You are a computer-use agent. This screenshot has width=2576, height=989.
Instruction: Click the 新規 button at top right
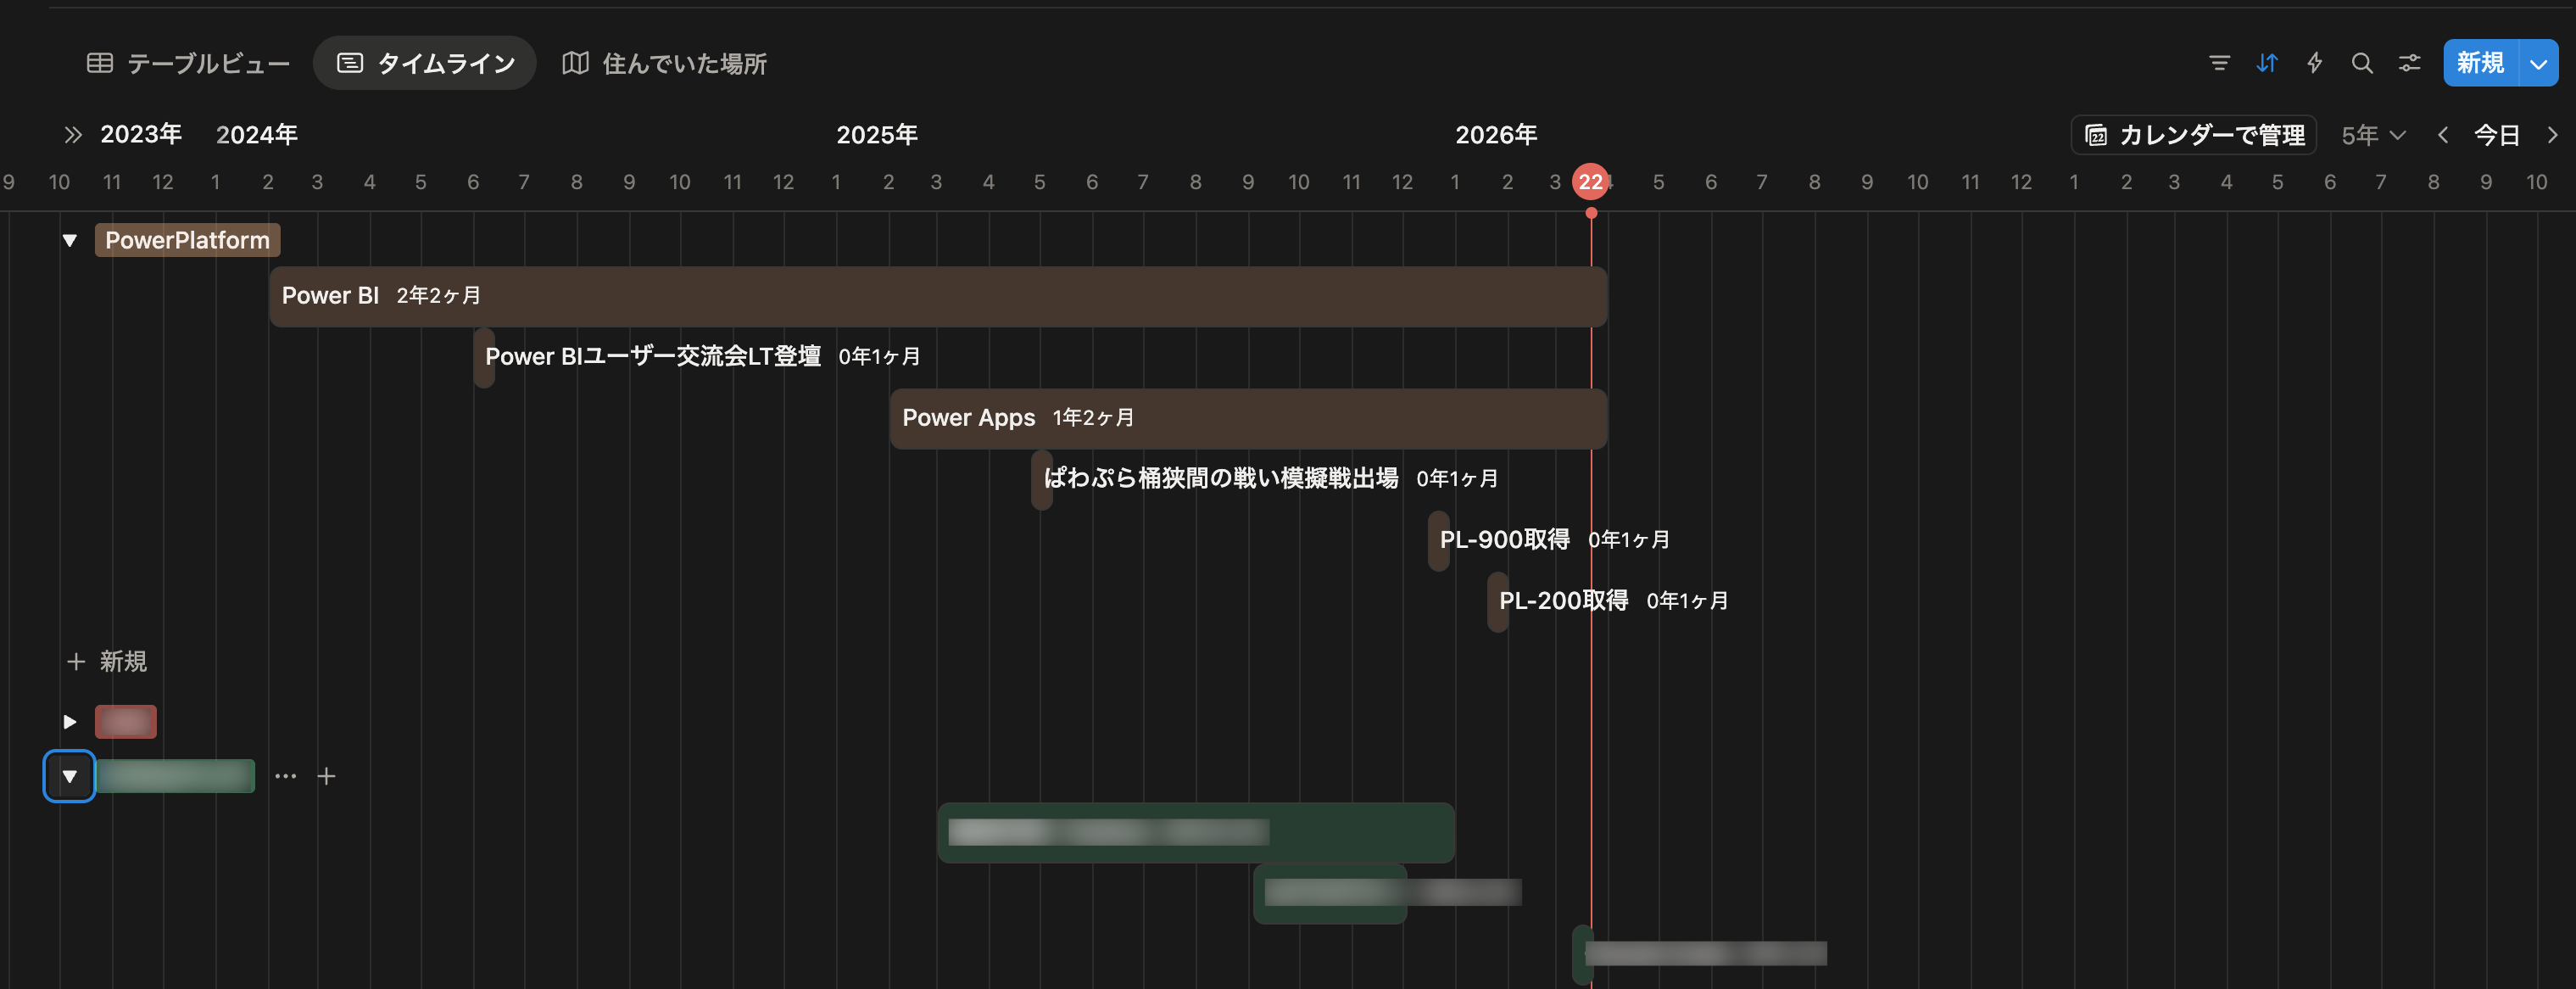click(x=2481, y=63)
